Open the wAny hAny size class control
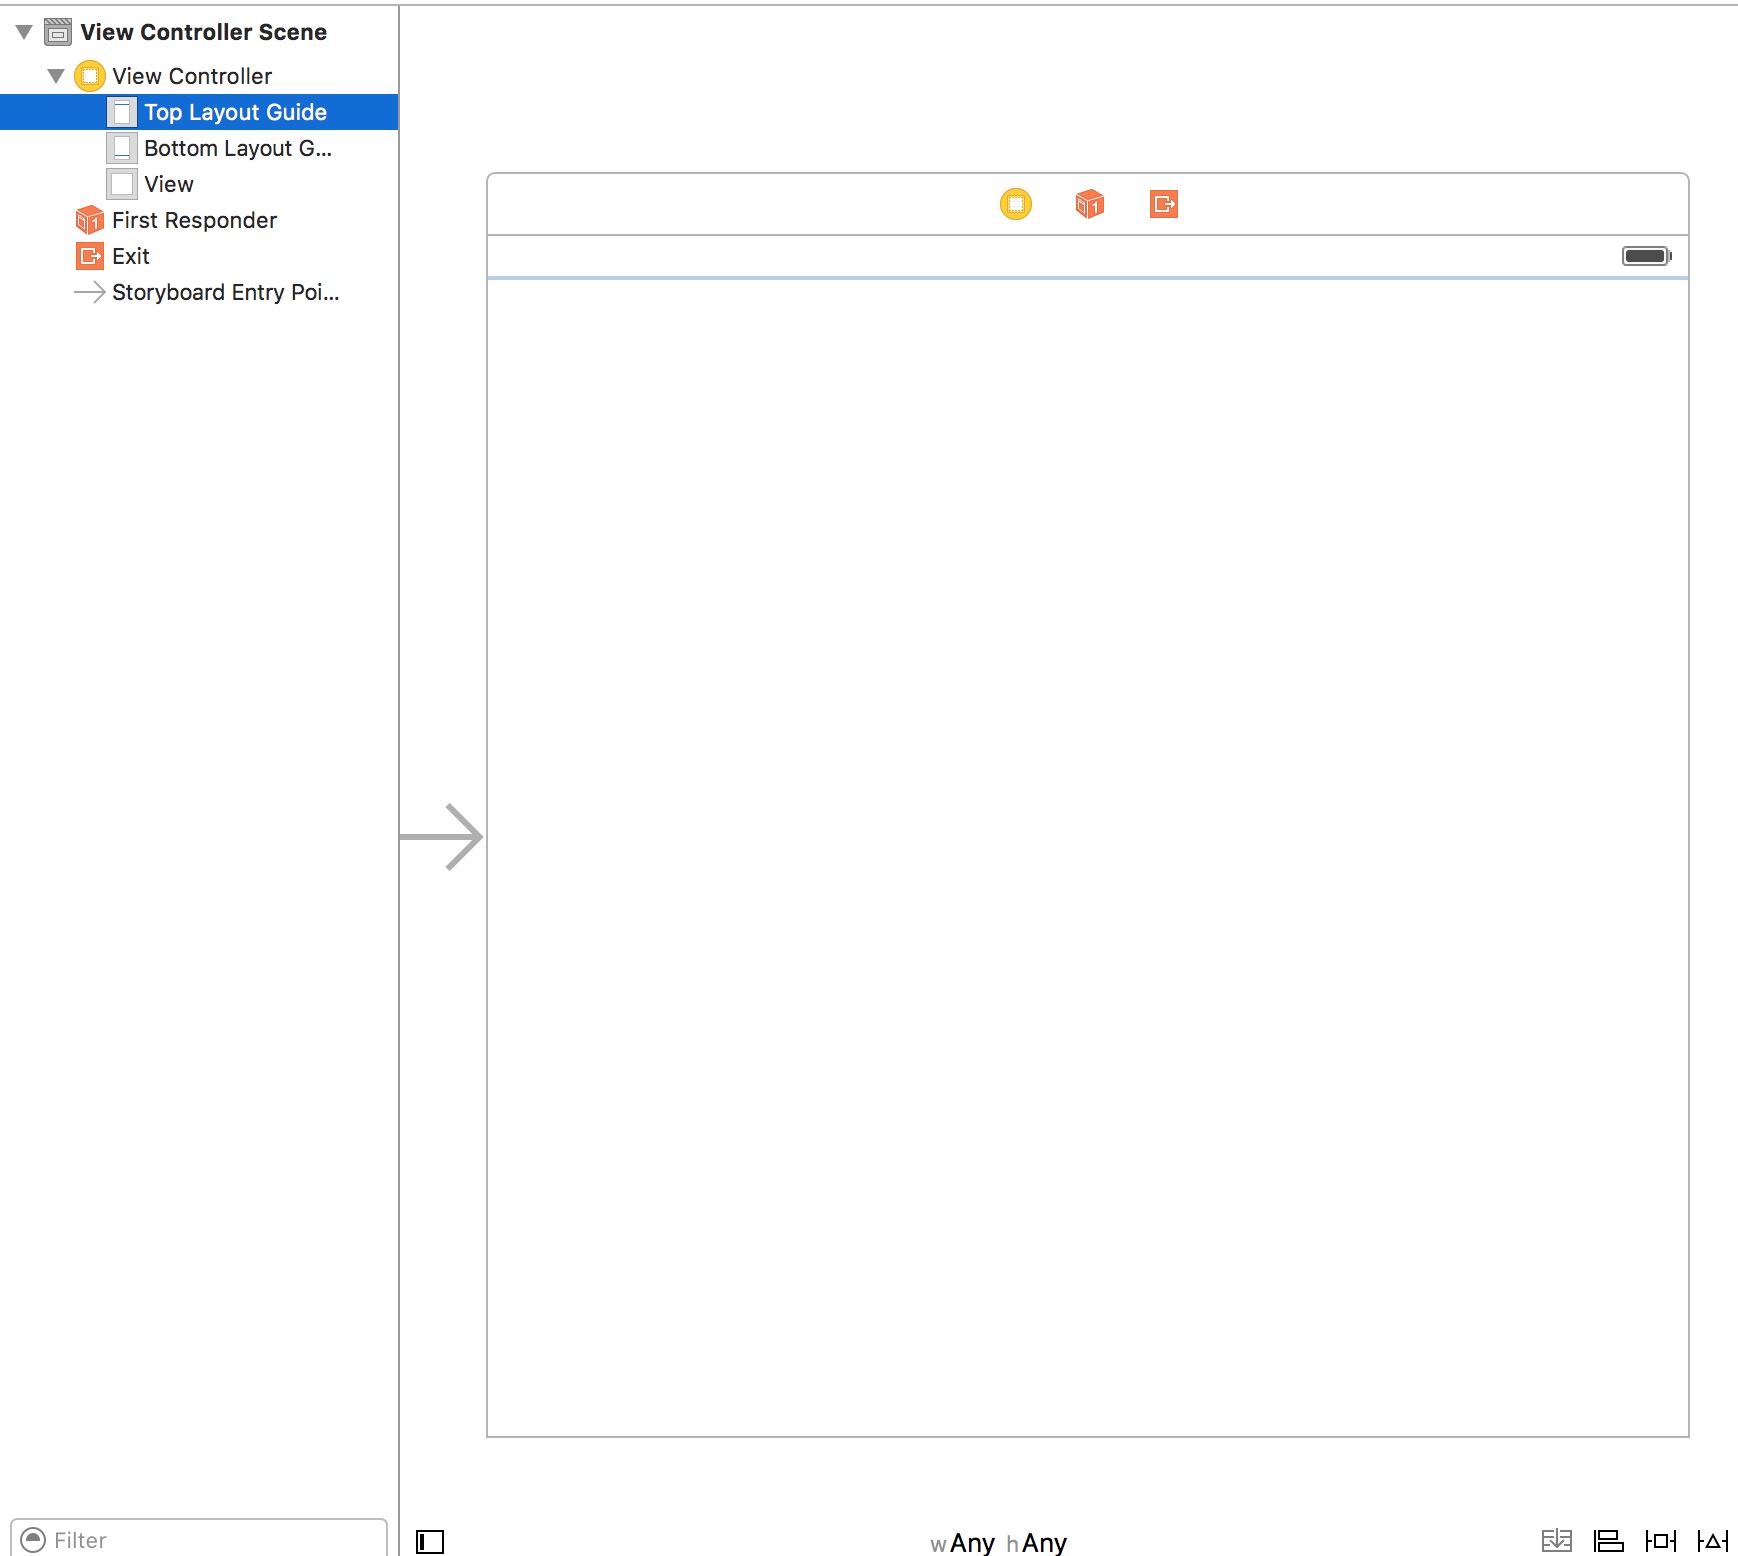The width and height of the screenshot is (1738, 1556). [x=999, y=1543]
